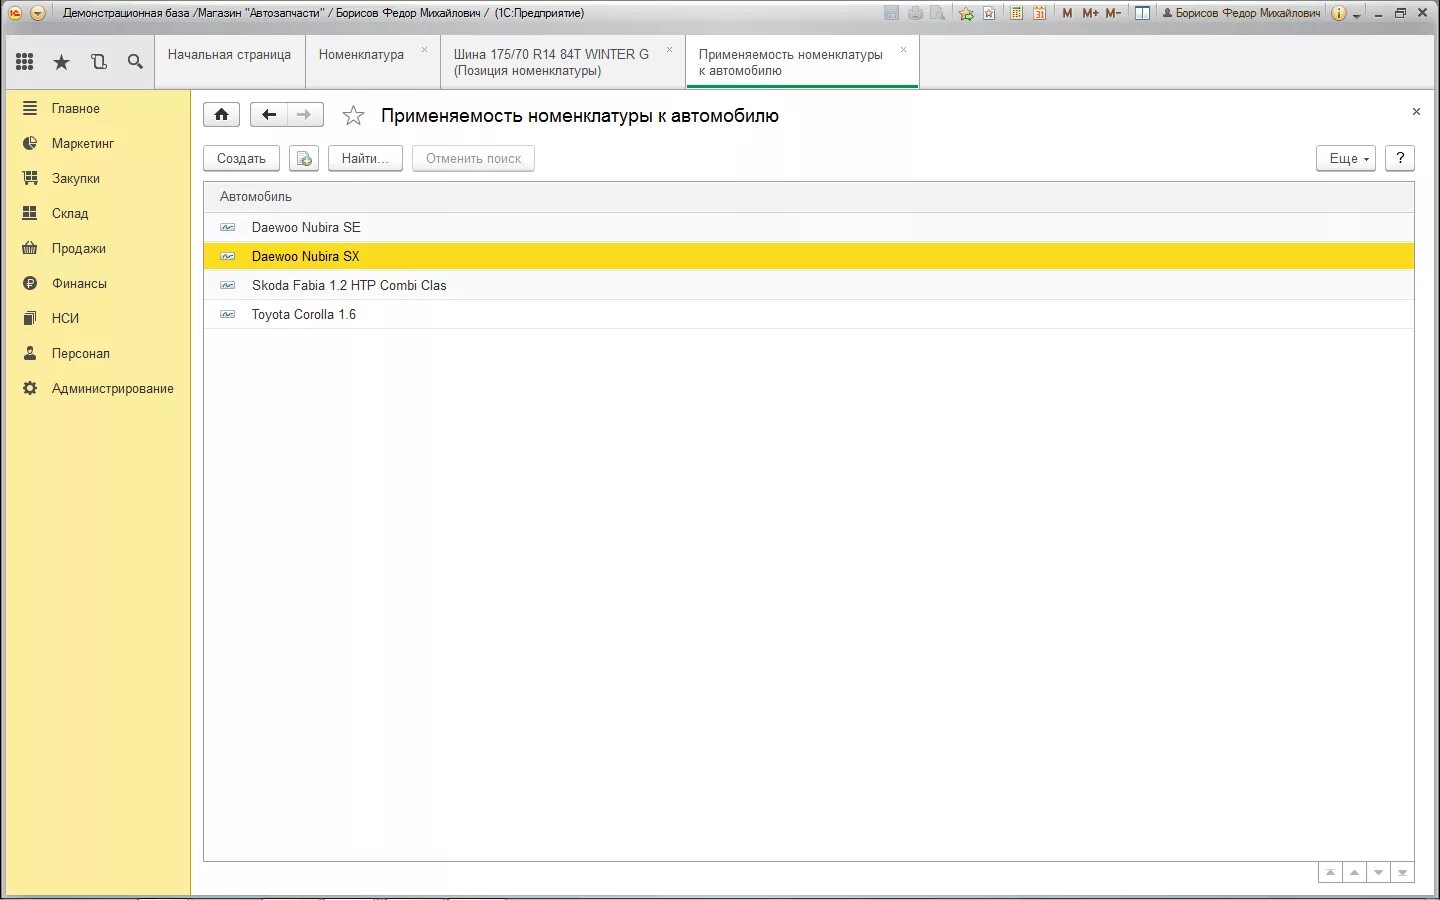Expand the dropdown arrow next to info icon
1440x900 pixels.
1356,15
